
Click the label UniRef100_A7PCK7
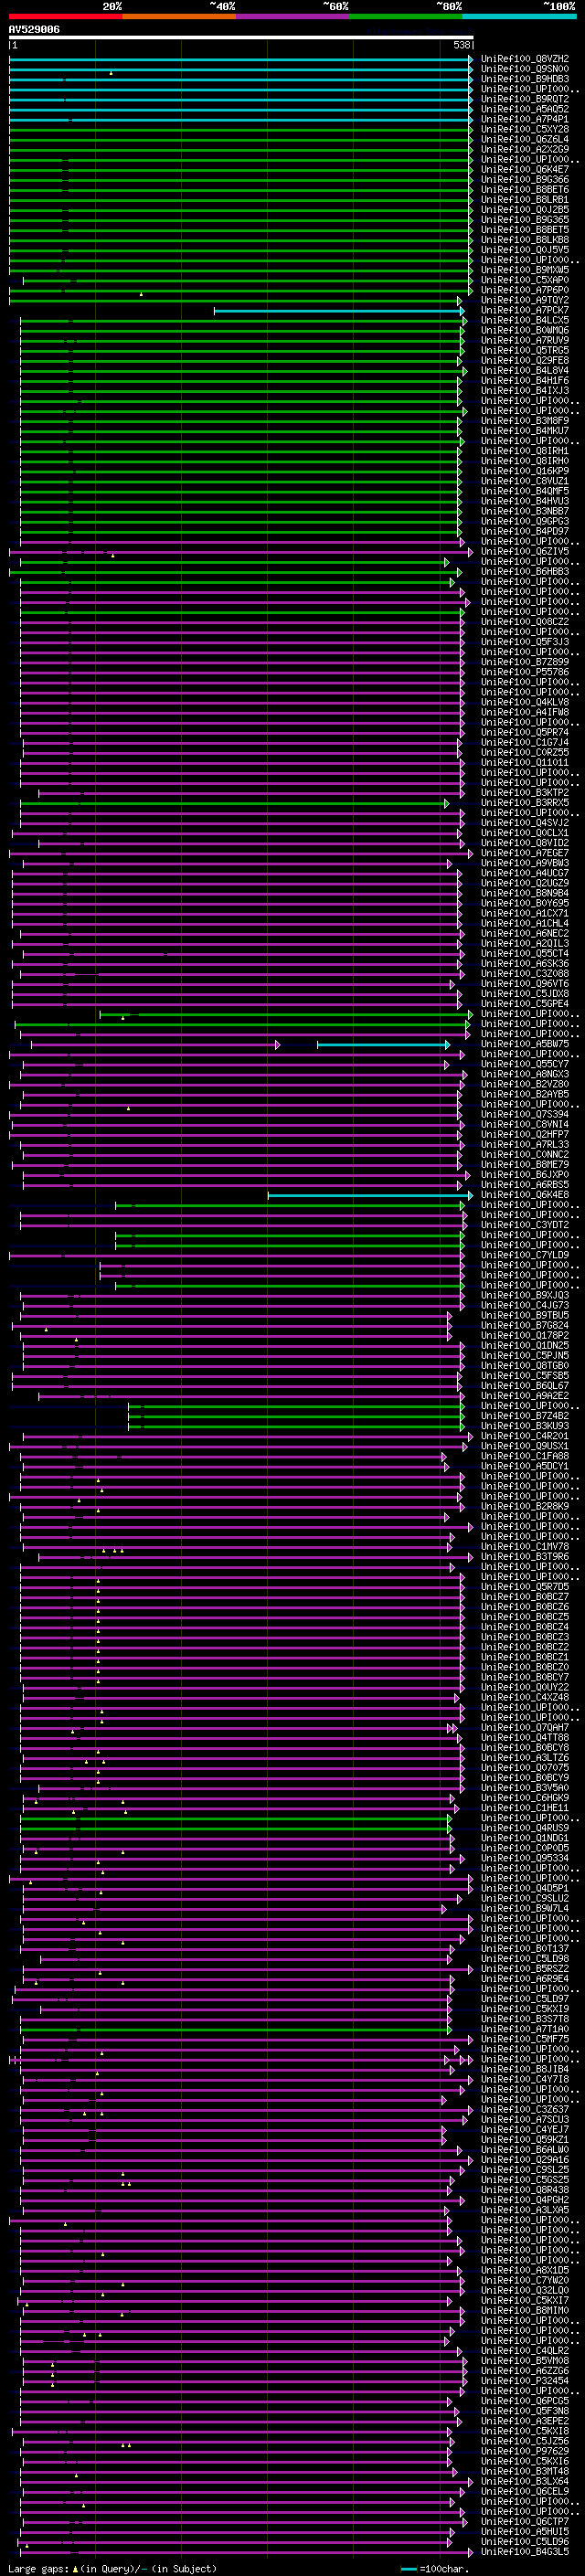coord(525,310)
